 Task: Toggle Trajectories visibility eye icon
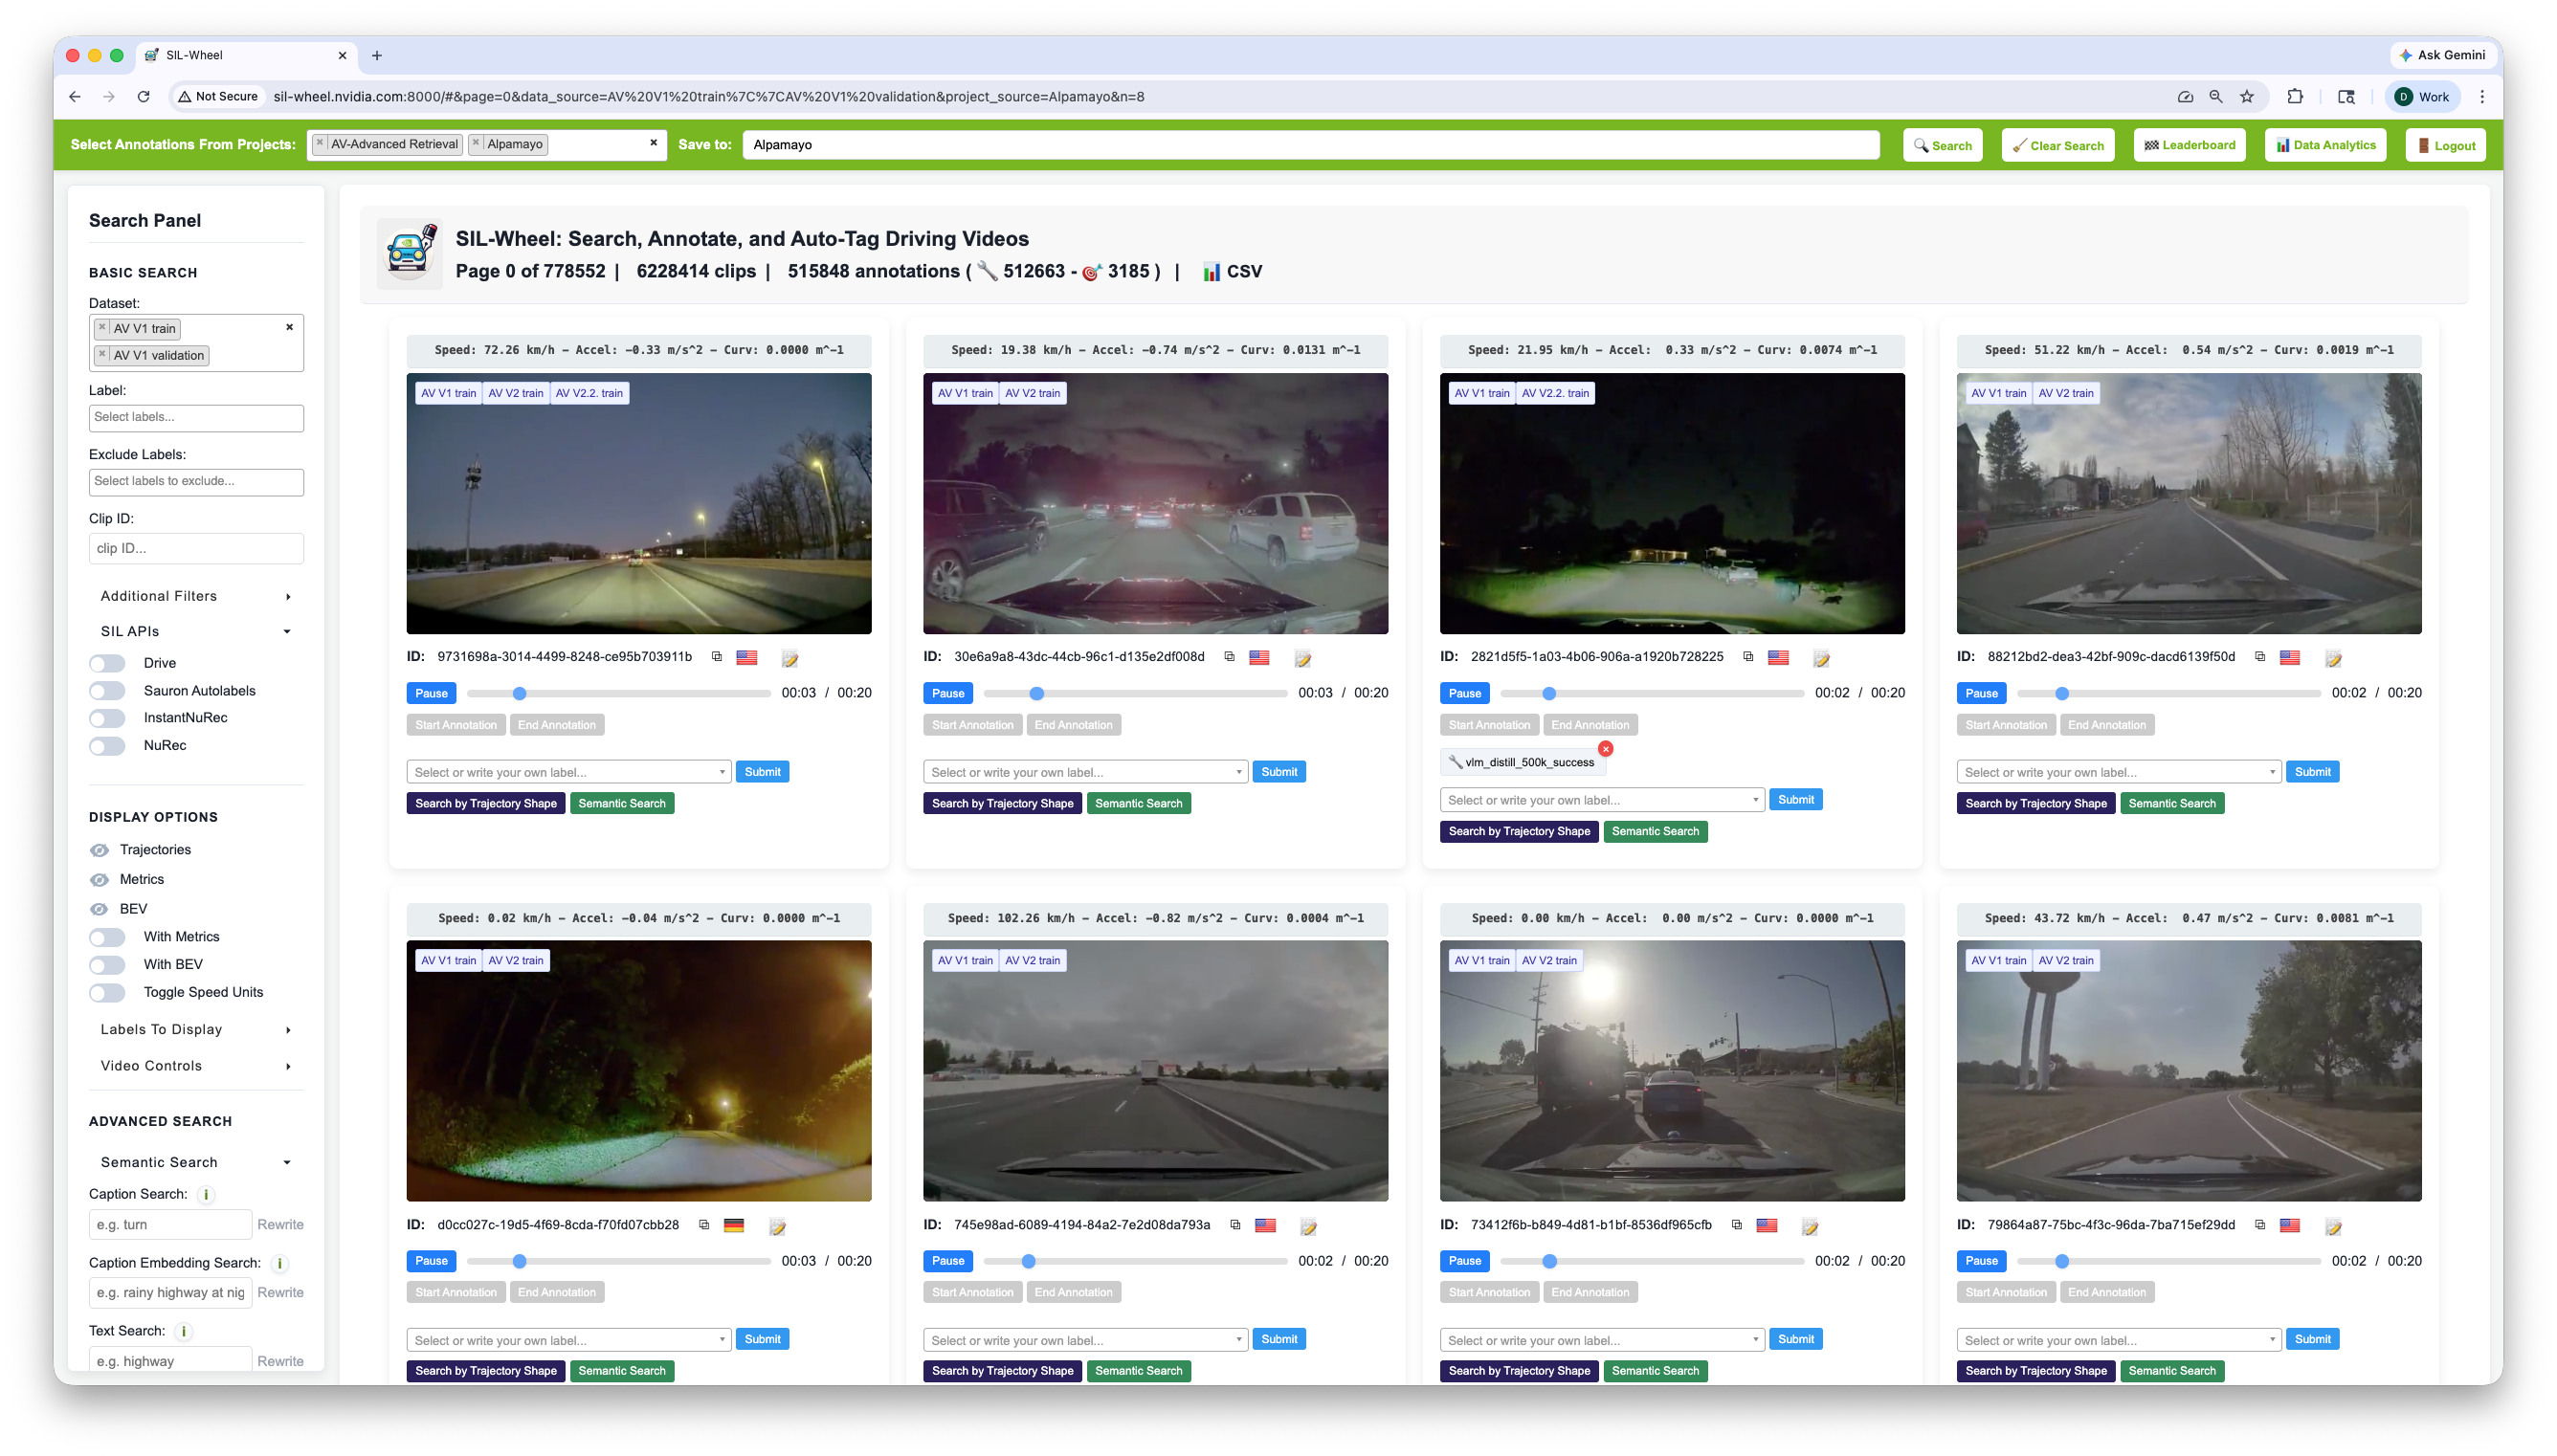click(x=99, y=850)
